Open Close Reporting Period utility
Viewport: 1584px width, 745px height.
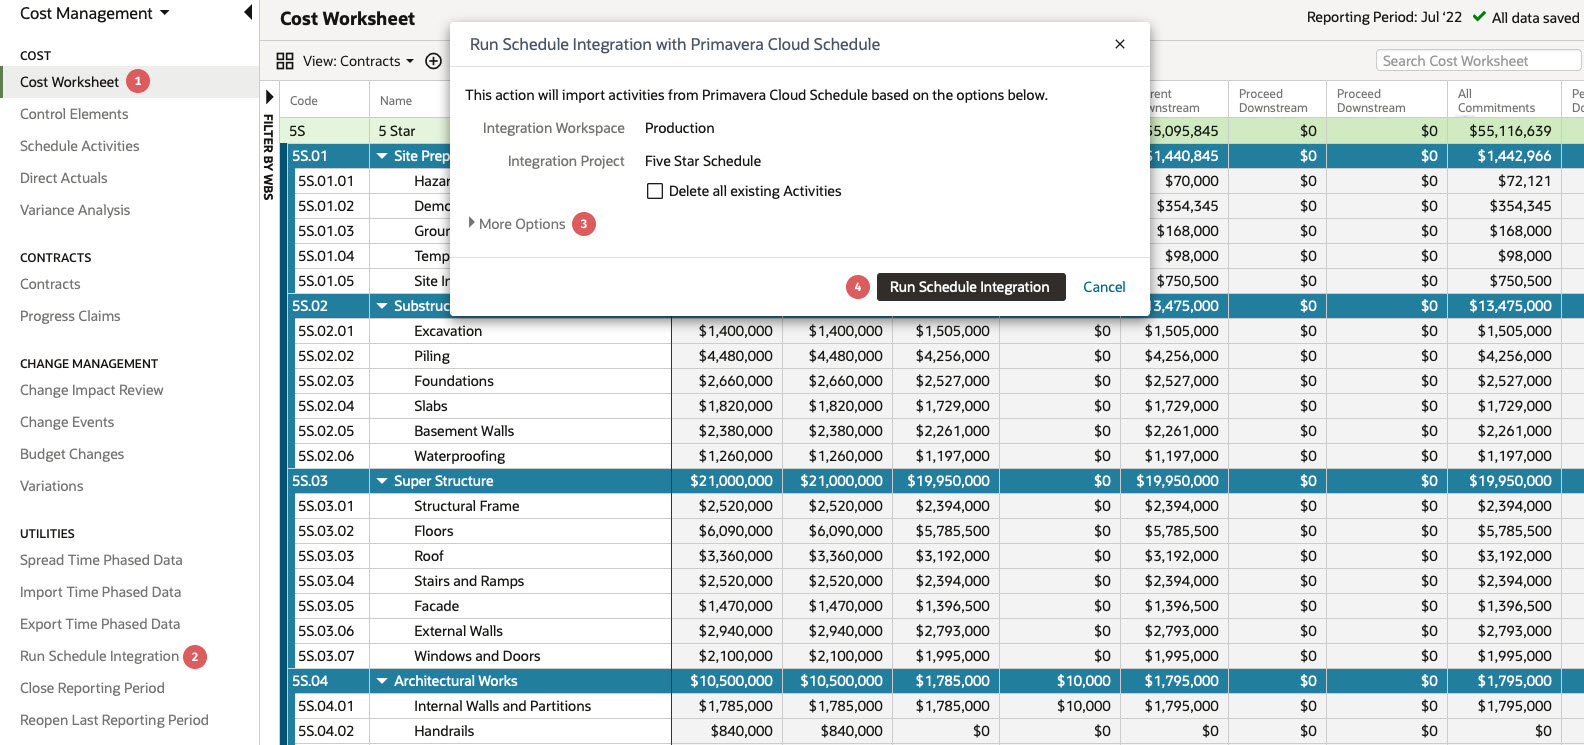click(x=92, y=688)
